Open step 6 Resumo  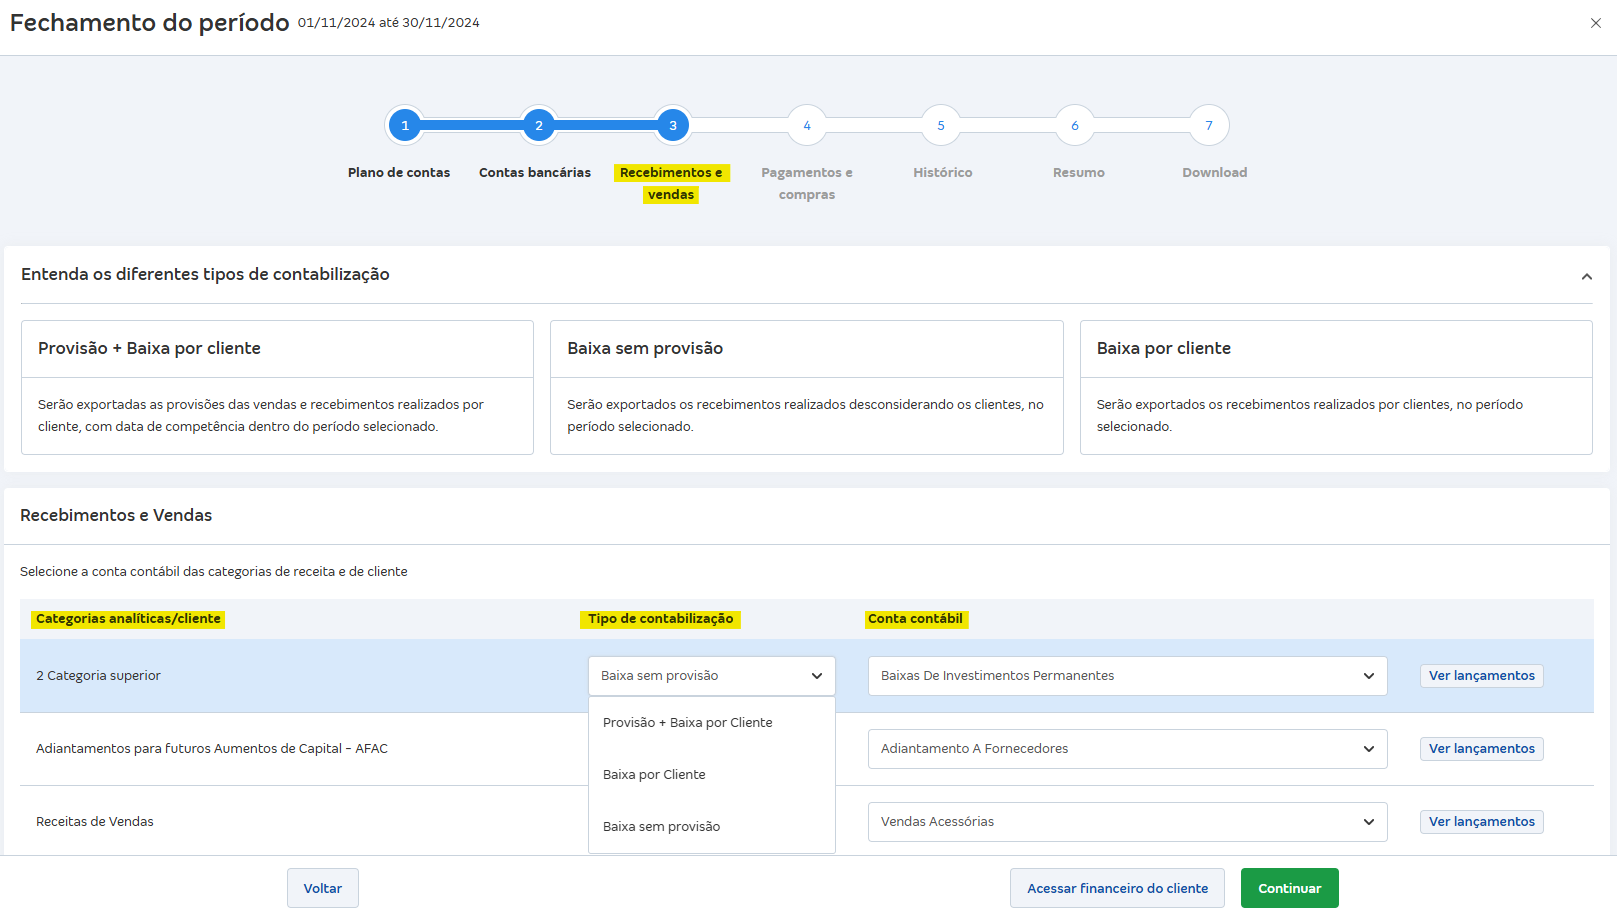[x=1075, y=125]
